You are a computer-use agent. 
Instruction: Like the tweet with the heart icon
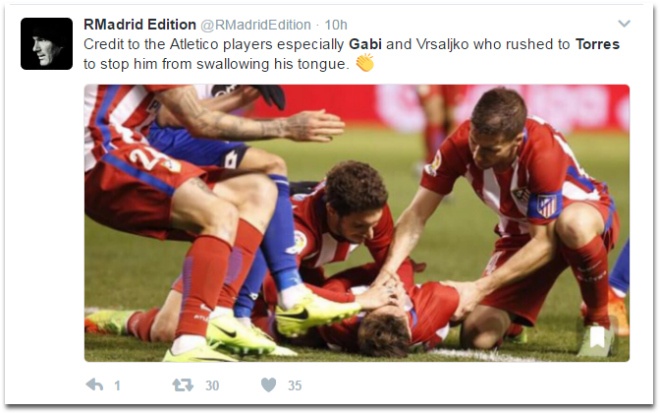(269, 385)
